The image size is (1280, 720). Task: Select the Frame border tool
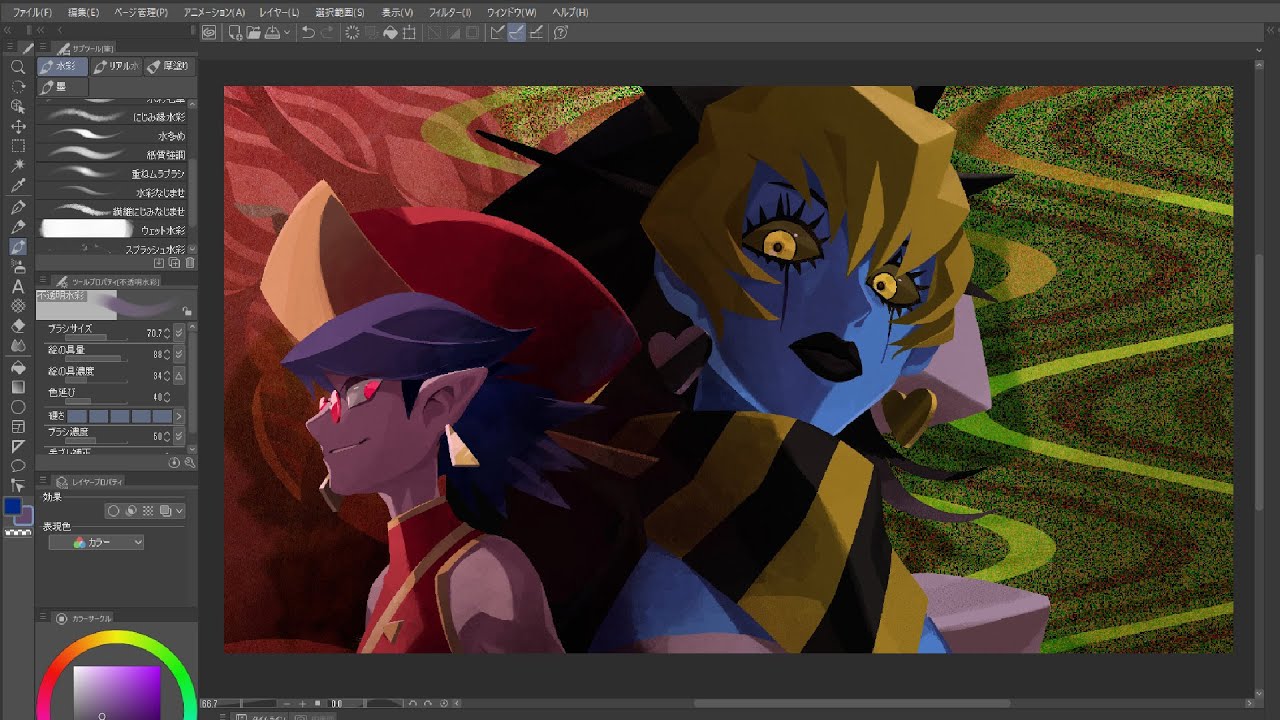coord(18,427)
